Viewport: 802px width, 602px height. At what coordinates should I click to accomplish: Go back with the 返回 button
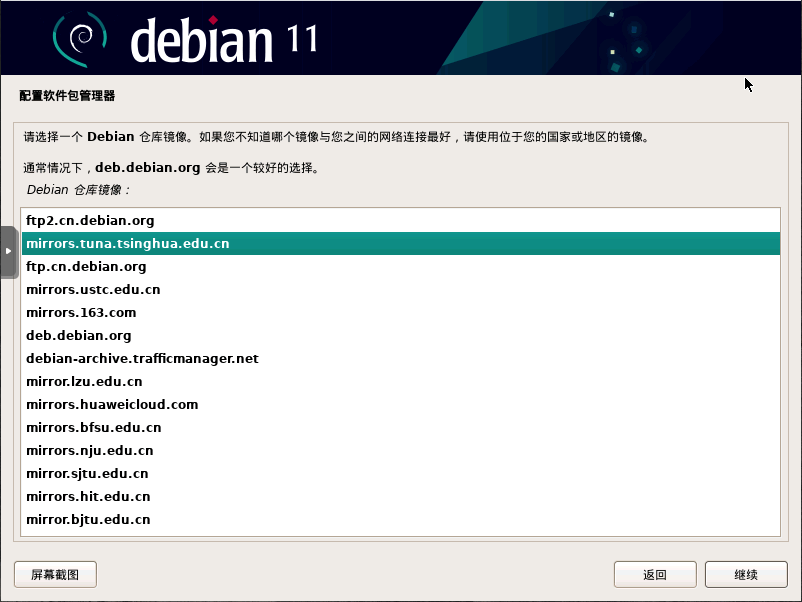655,574
